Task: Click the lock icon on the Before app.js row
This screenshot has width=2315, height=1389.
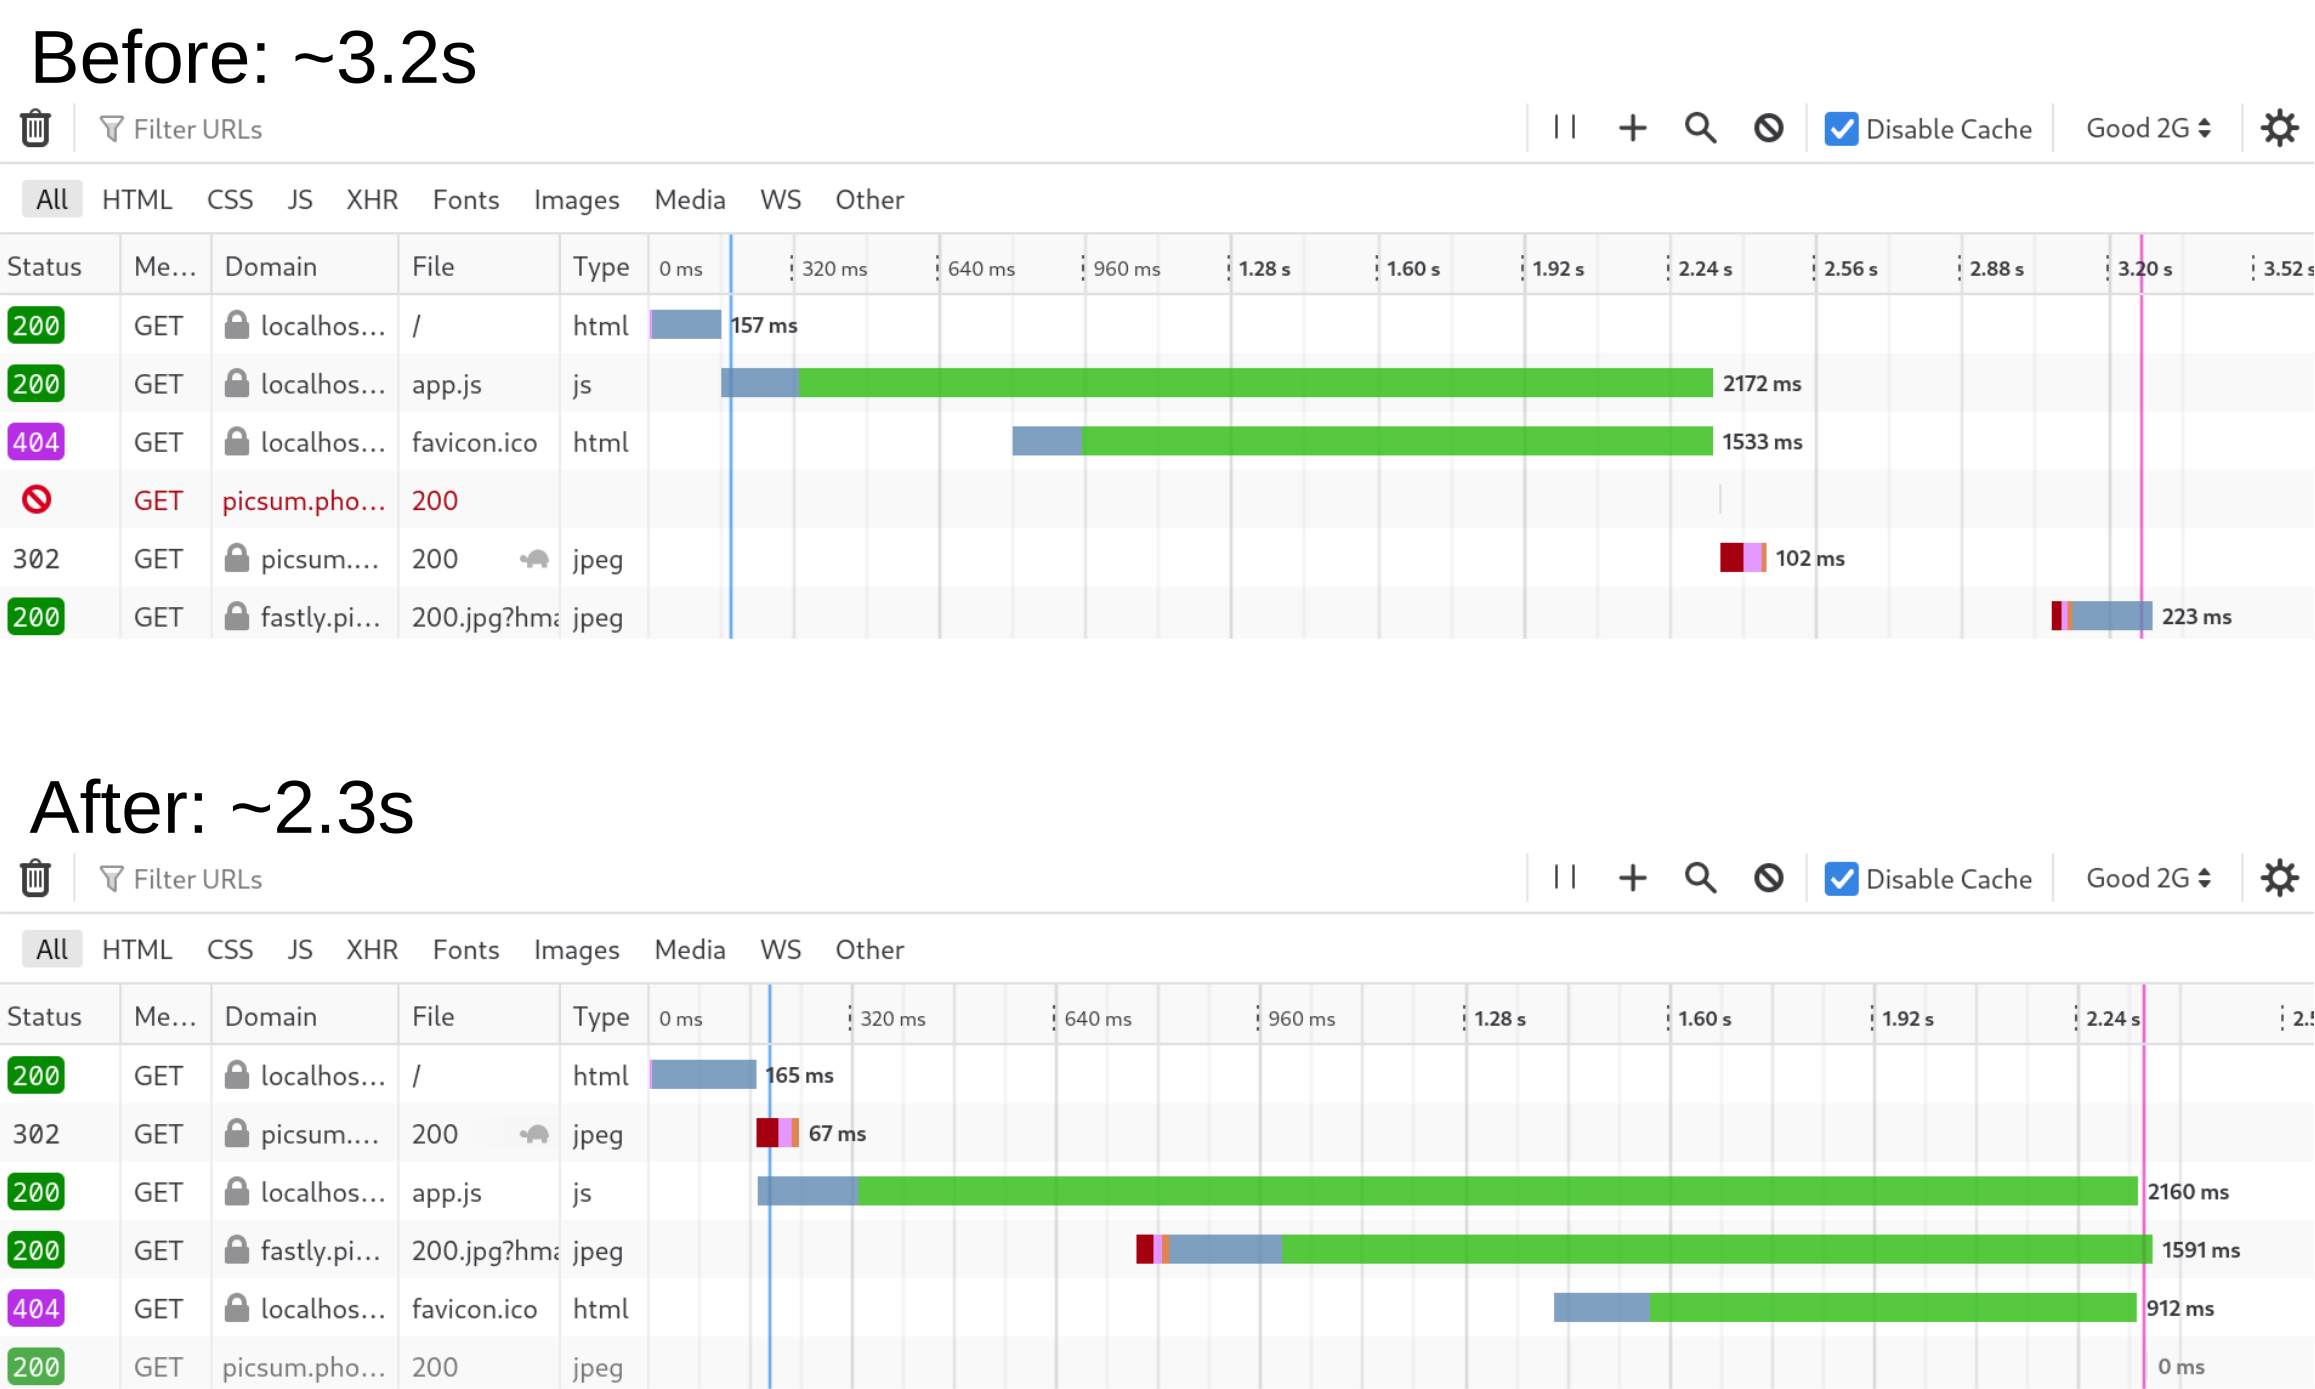Action: point(236,383)
